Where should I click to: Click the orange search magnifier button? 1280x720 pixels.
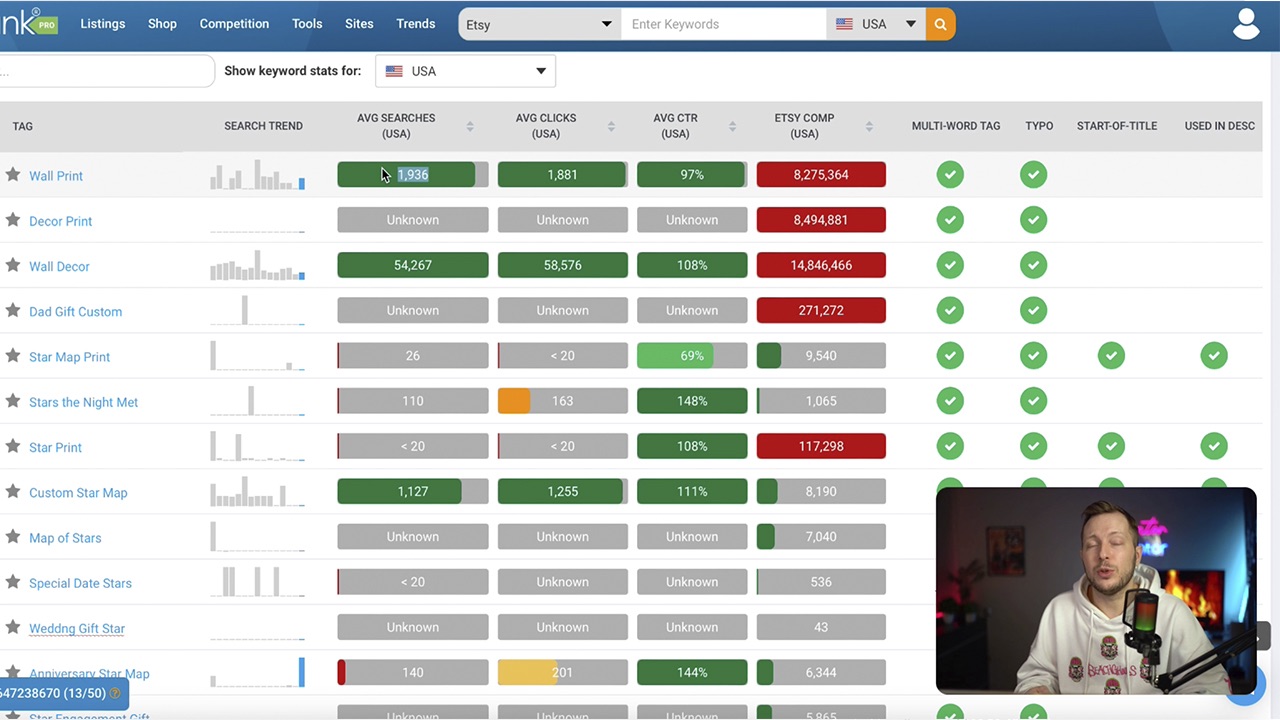[940, 24]
